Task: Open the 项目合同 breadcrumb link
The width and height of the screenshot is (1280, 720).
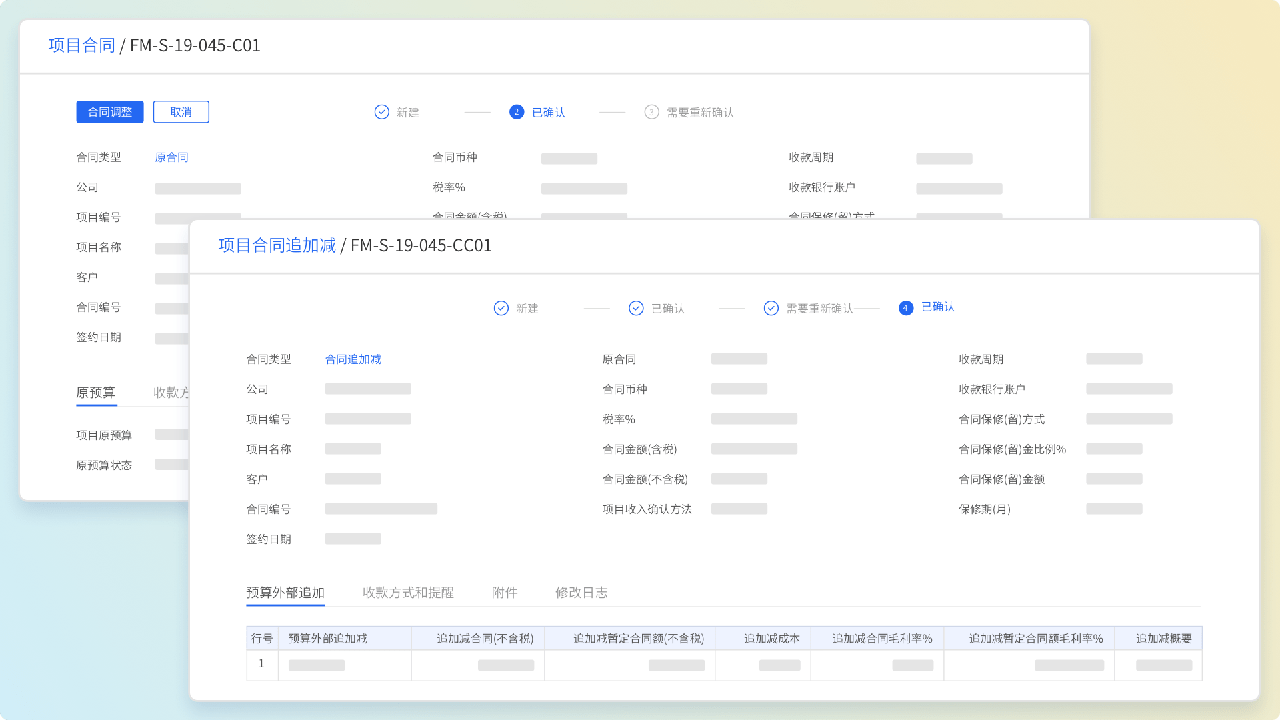Action: (82, 46)
